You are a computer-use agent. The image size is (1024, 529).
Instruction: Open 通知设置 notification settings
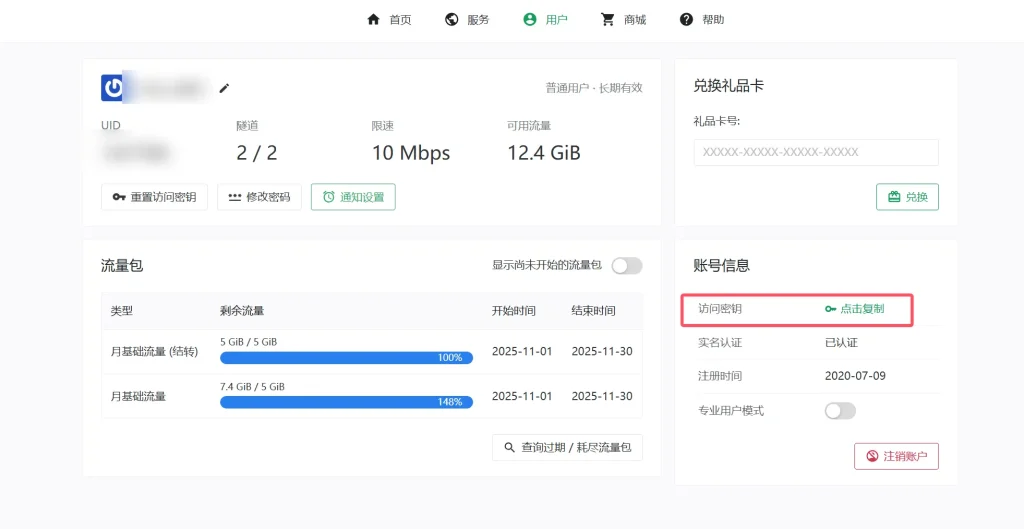[353, 197]
